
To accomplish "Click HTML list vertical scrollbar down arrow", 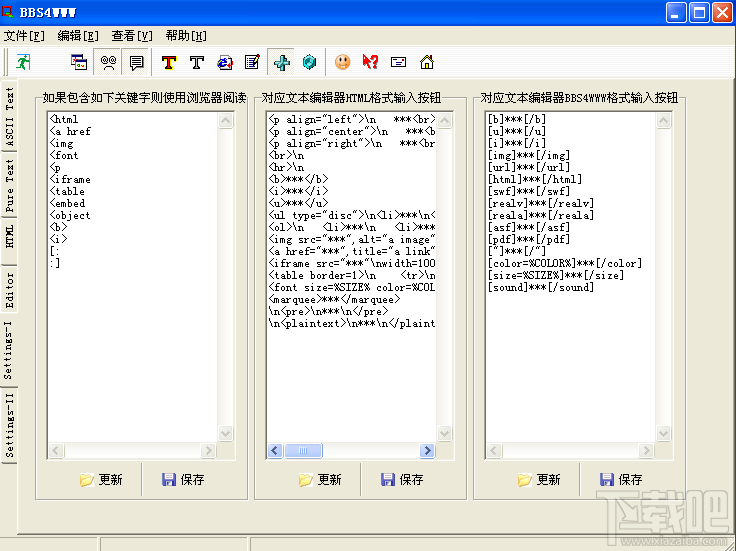I will 445,433.
